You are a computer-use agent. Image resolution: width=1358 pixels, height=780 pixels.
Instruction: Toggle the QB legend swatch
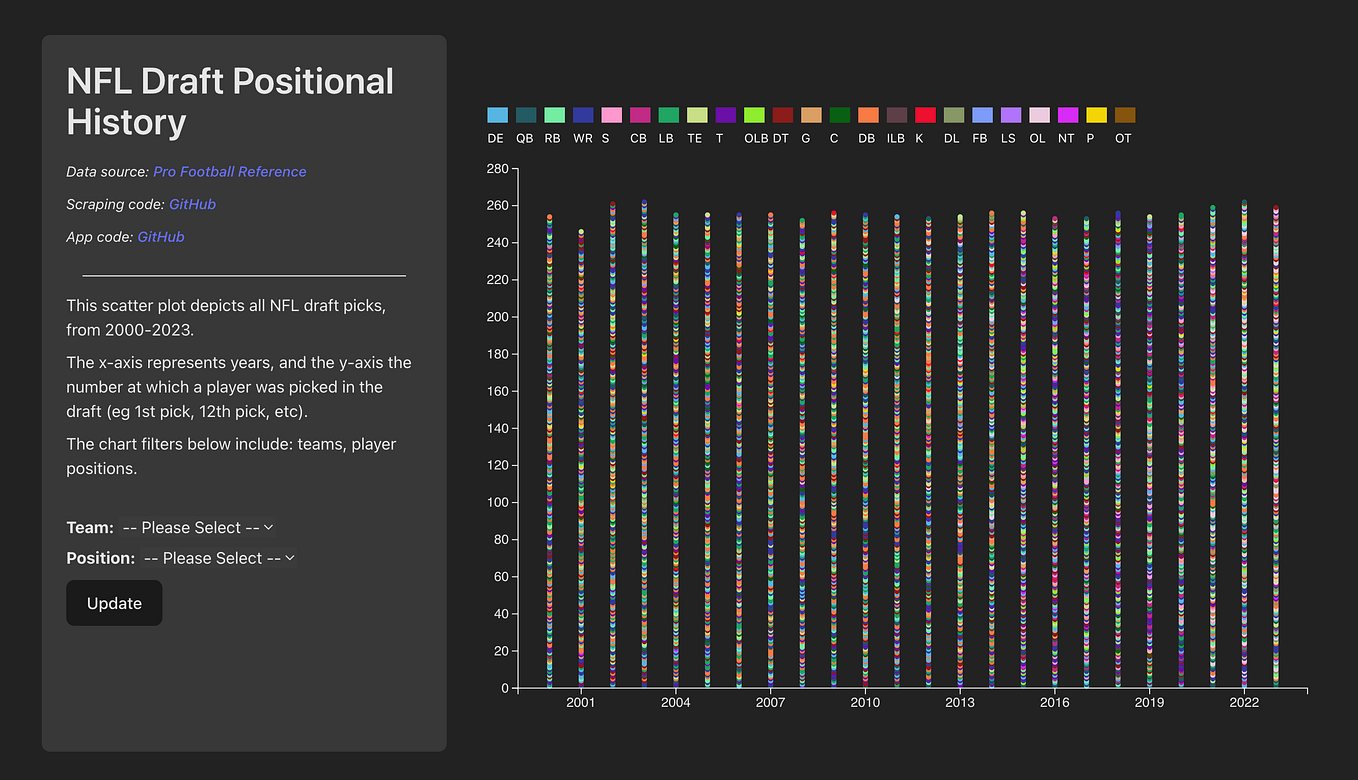point(524,114)
